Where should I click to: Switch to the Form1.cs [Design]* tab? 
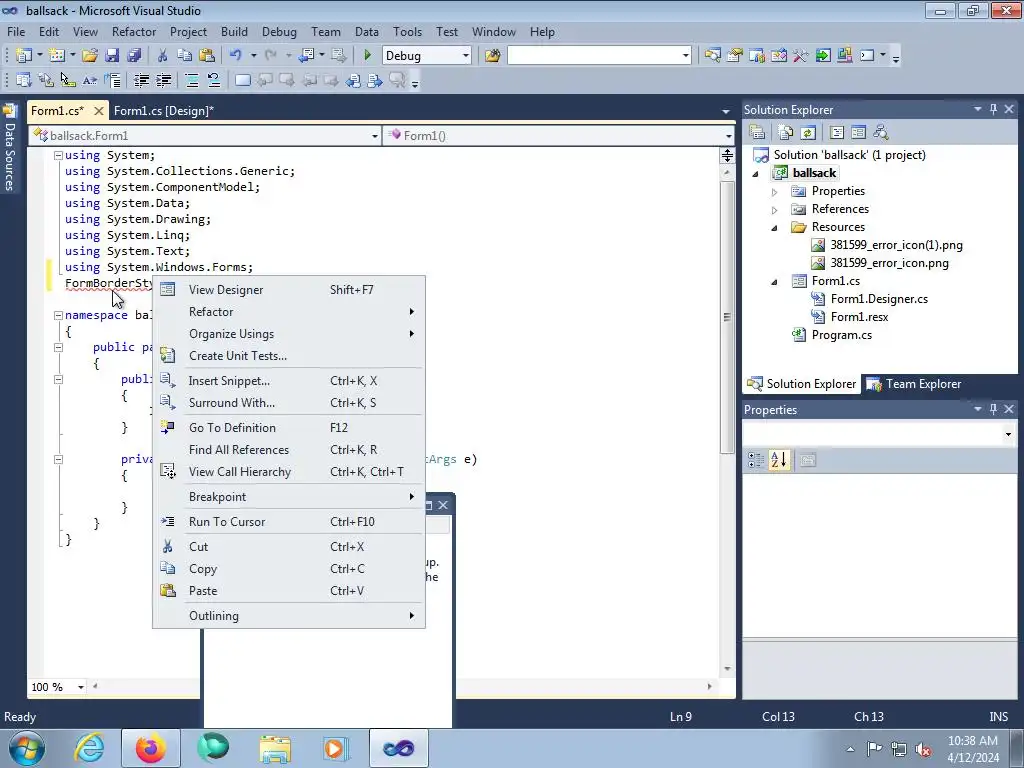pyautogui.click(x=163, y=110)
